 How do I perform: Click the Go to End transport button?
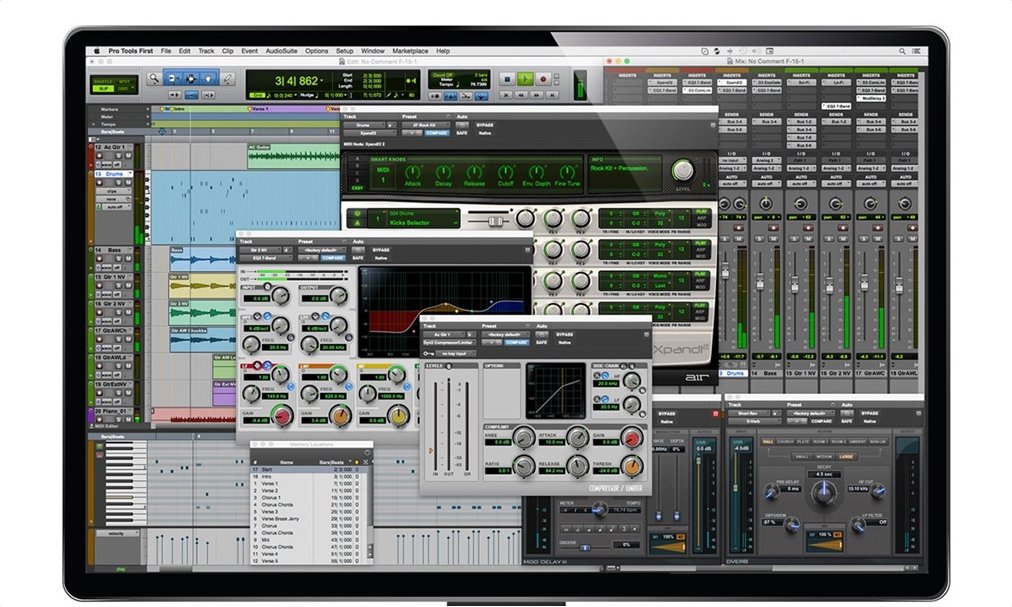click(551, 95)
